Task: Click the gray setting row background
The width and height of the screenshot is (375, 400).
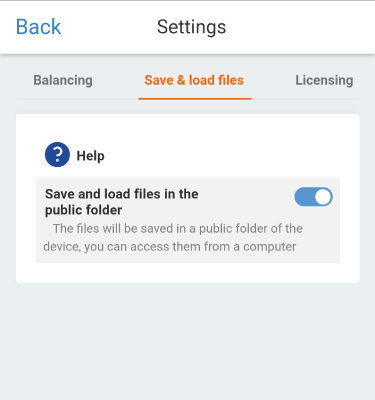Action: point(188,221)
